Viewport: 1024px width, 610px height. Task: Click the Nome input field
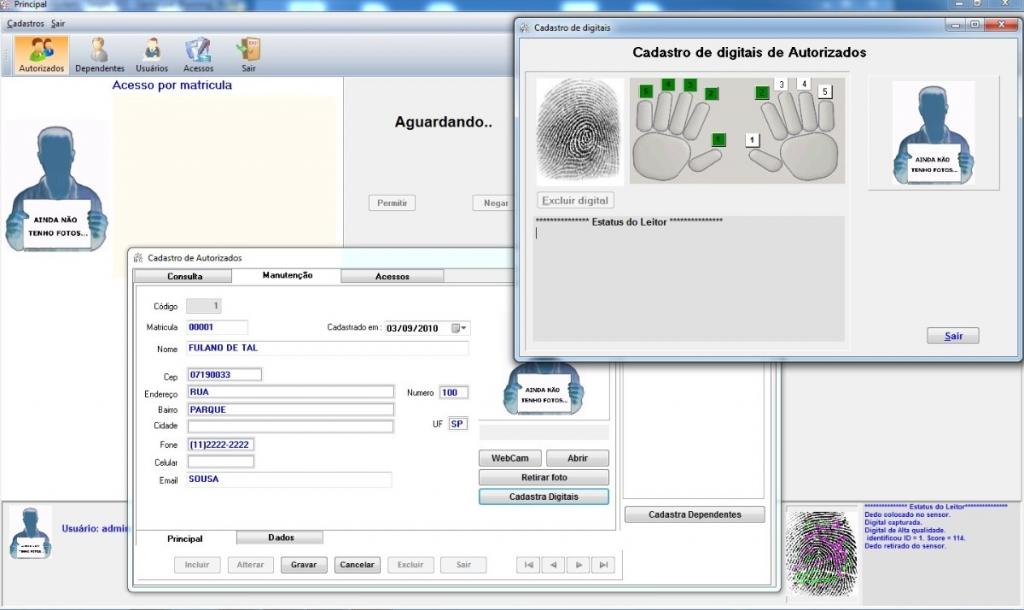tap(327, 349)
